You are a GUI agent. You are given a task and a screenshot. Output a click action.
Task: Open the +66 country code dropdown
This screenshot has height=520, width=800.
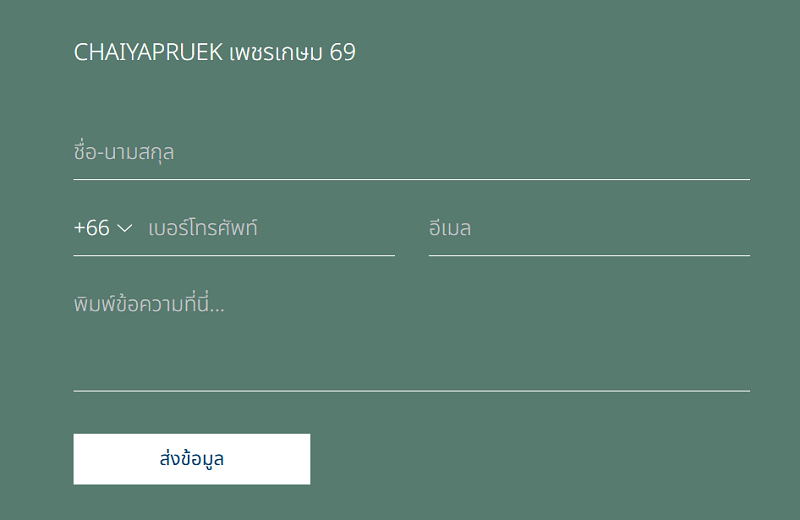tap(102, 228)
